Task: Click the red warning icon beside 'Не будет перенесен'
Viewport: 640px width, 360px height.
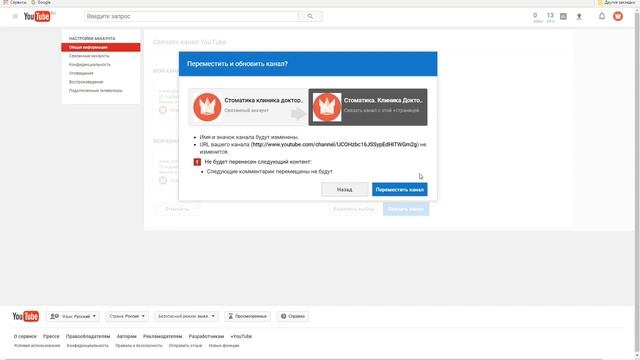Action: 197,162
